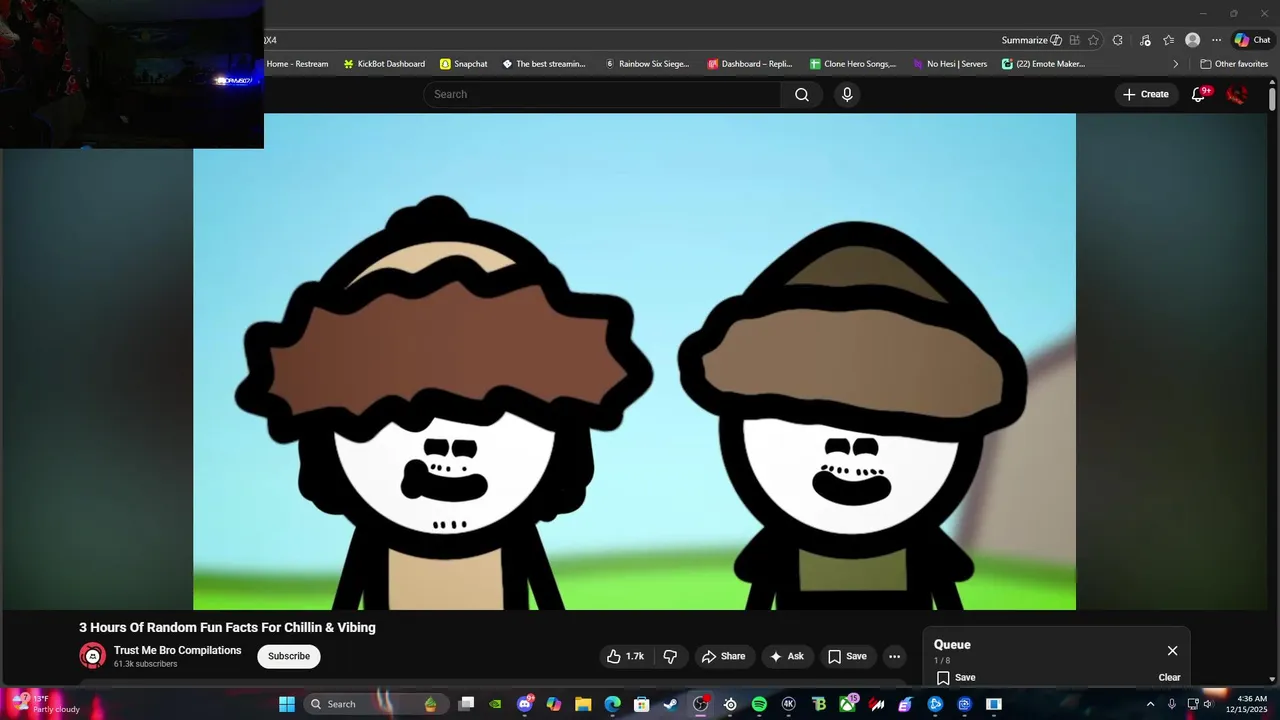Viewport: 1280px width, 720px height.
Task: Show hidden system tray icons
Action: [1150, 704]
